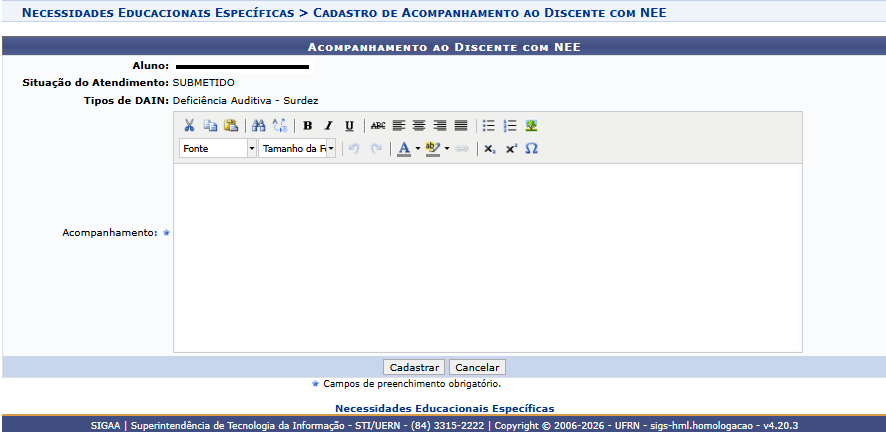Align text left

click(x=399, y=125)
